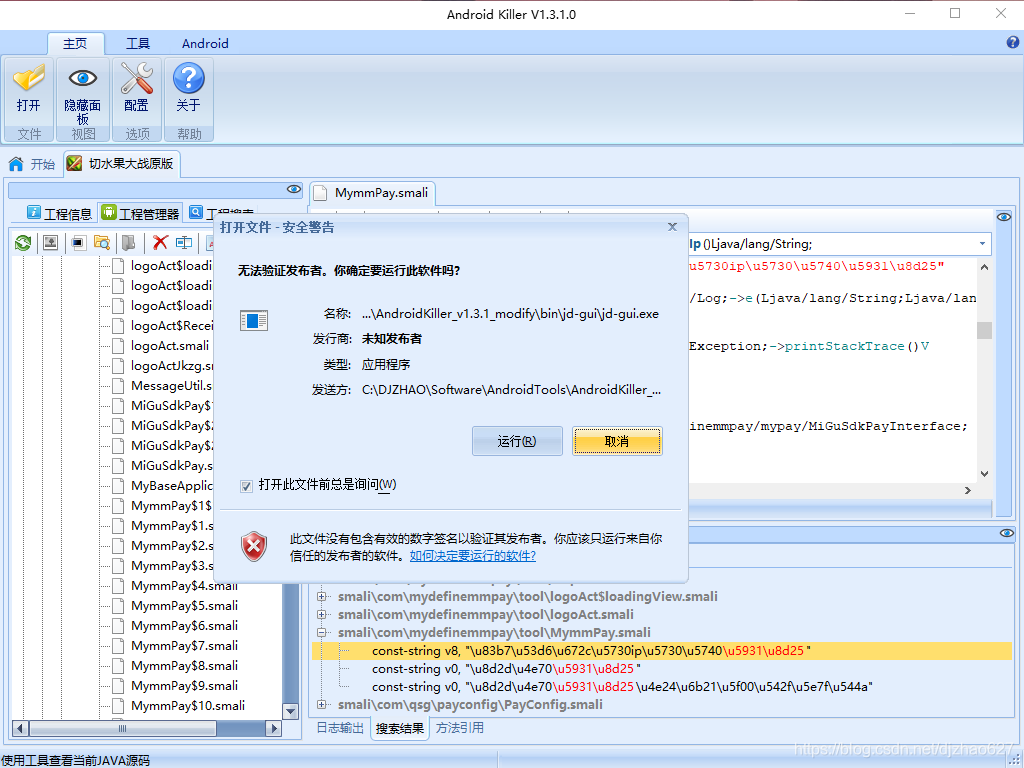Switch to the Android ribbon tab
Screen dimensions: 1024x768
pos(205,43)
